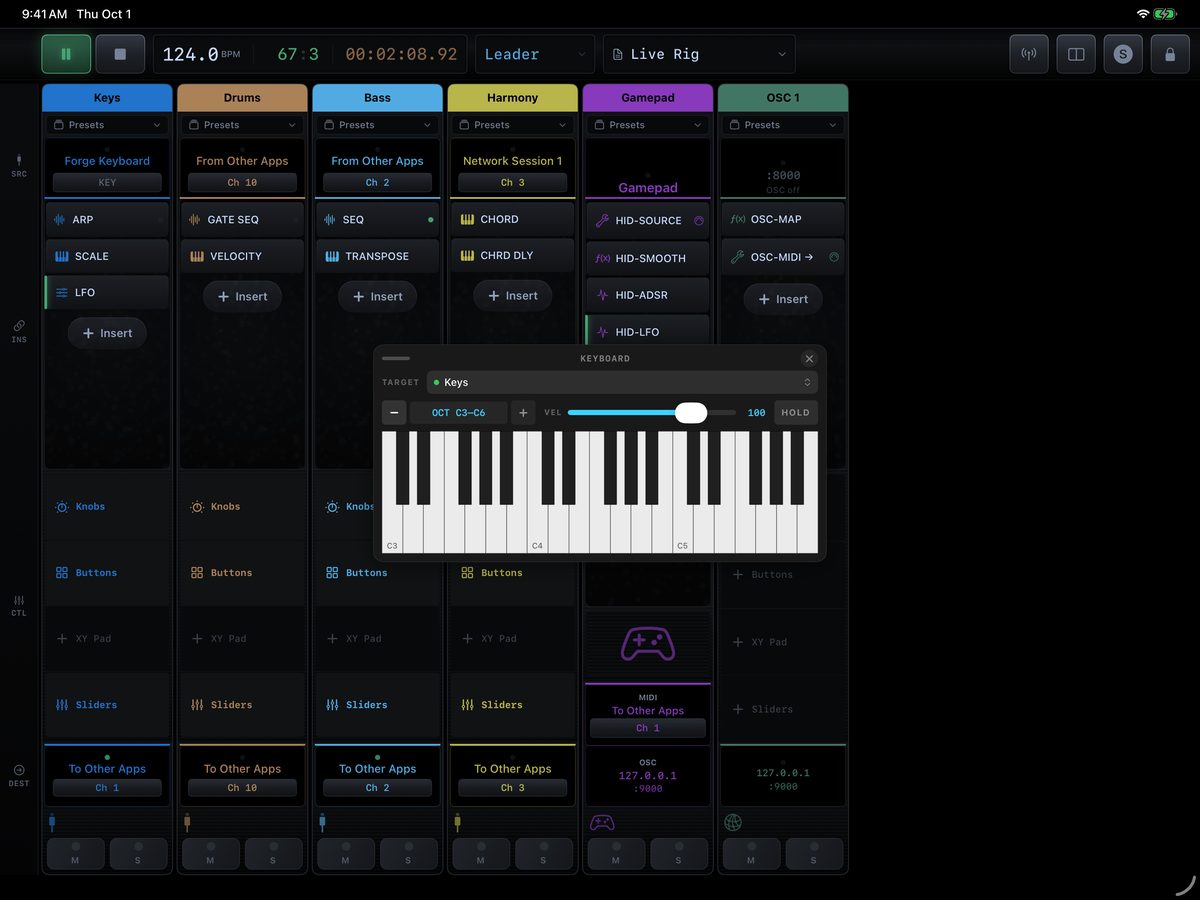Select the Gamepad channel header

point(647,98)
